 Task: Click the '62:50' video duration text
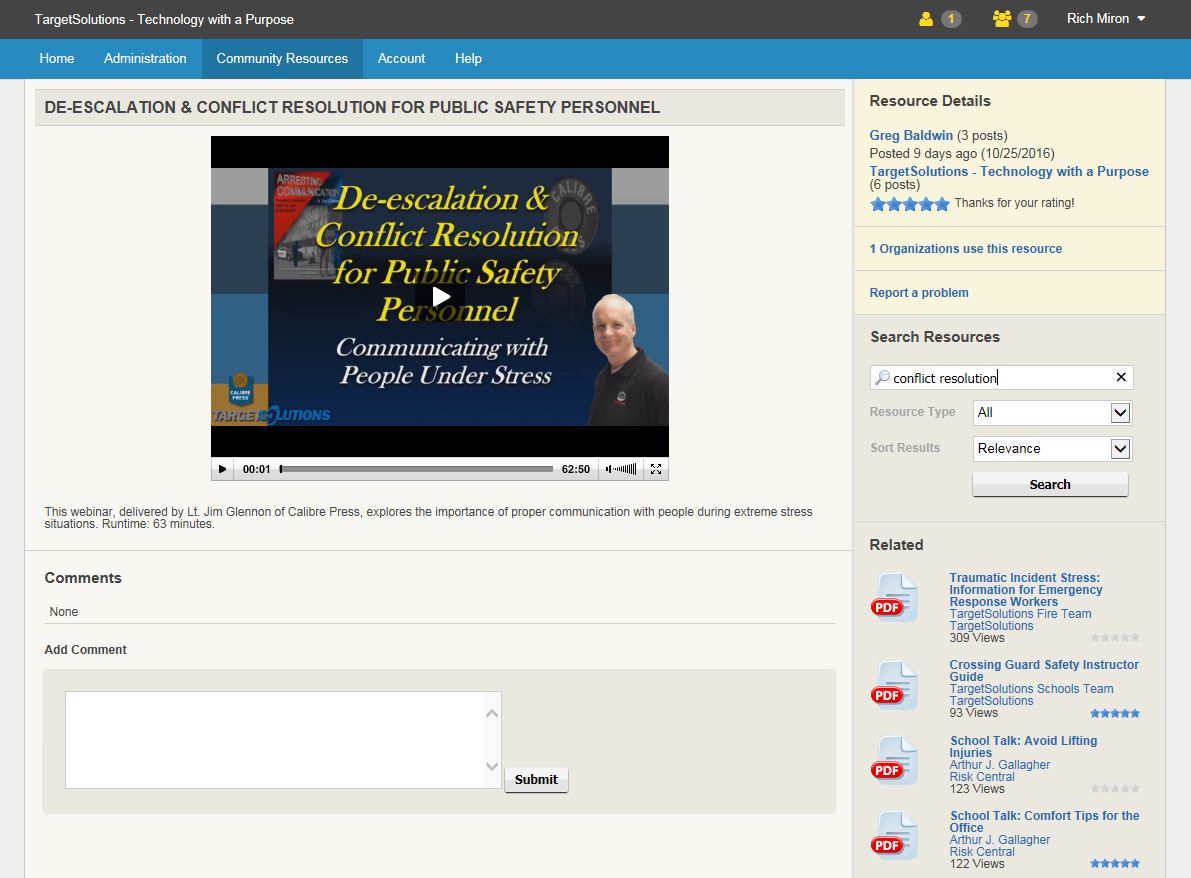click(x=576, y=469)
